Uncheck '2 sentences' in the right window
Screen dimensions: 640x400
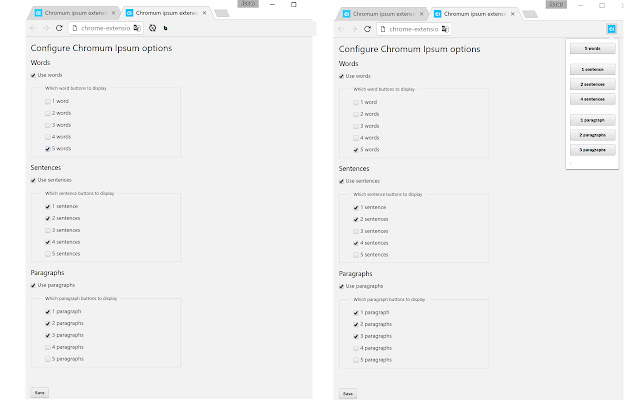coord(356,220)
